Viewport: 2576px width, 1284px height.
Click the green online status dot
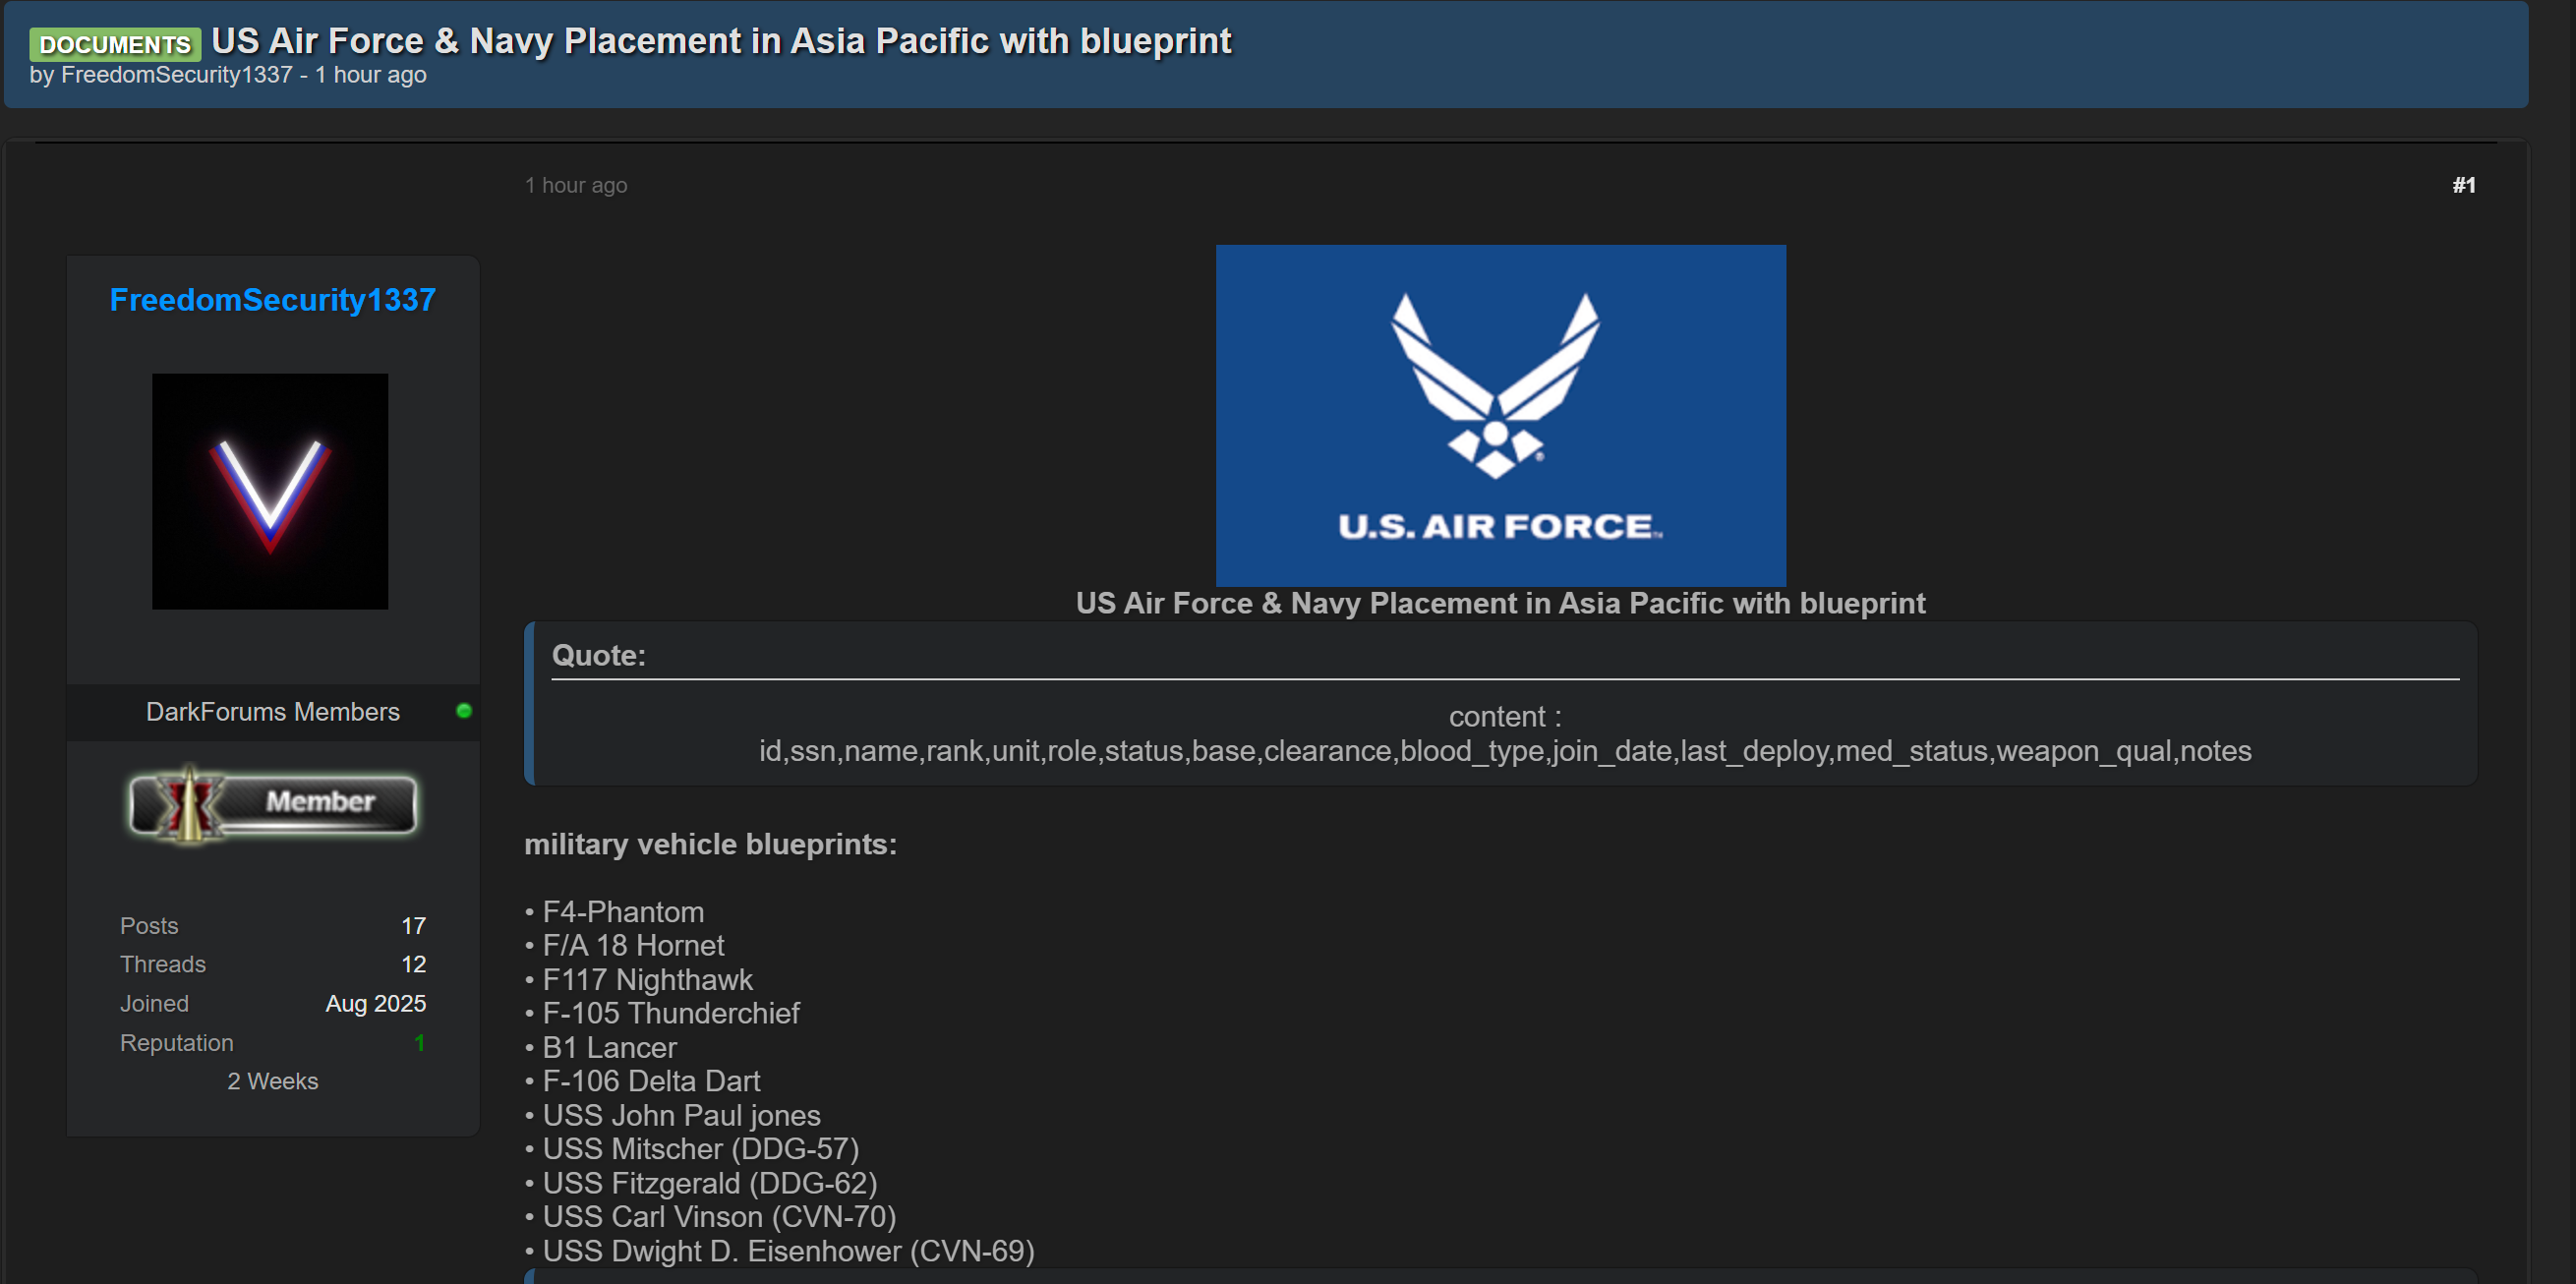[x=464, y=711]
